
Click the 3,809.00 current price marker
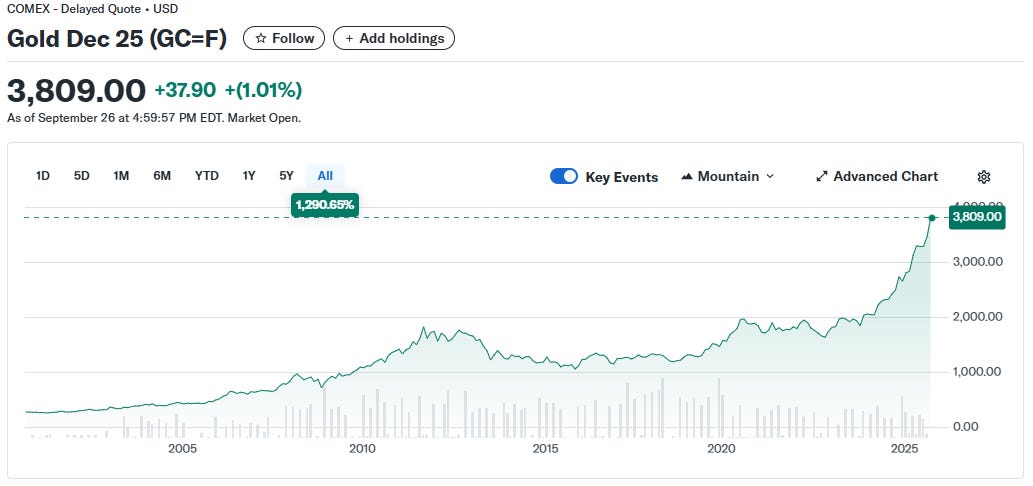[x=977, y=216]
